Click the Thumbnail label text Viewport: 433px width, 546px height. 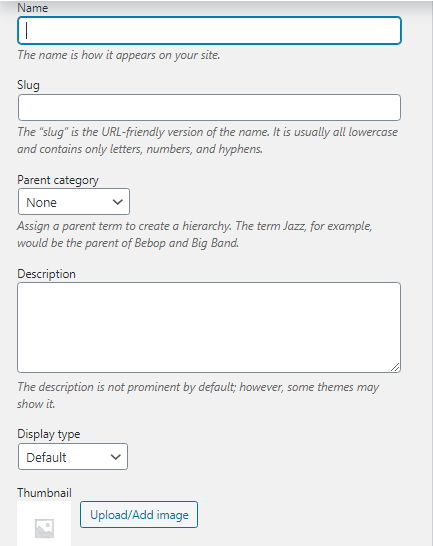point(45,493)
